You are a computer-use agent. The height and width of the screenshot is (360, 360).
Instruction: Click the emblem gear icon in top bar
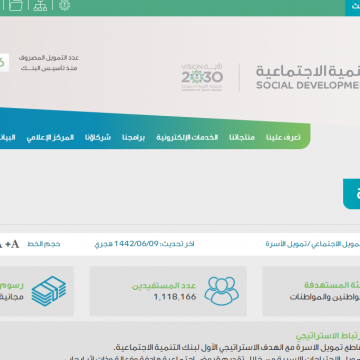(64, 5)
